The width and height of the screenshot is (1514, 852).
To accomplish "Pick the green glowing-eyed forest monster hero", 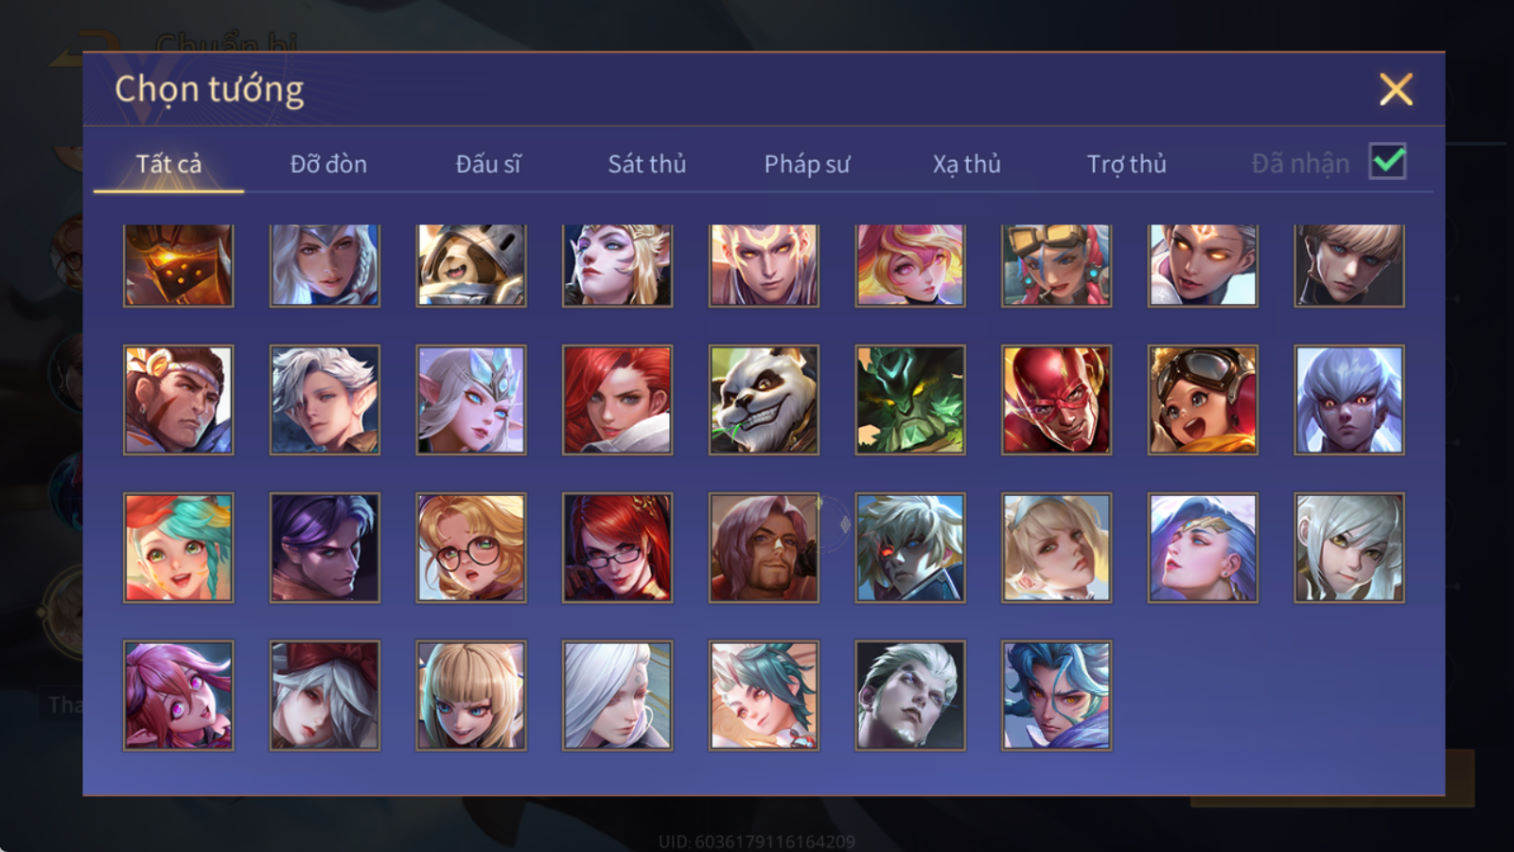I will (910, 400).
